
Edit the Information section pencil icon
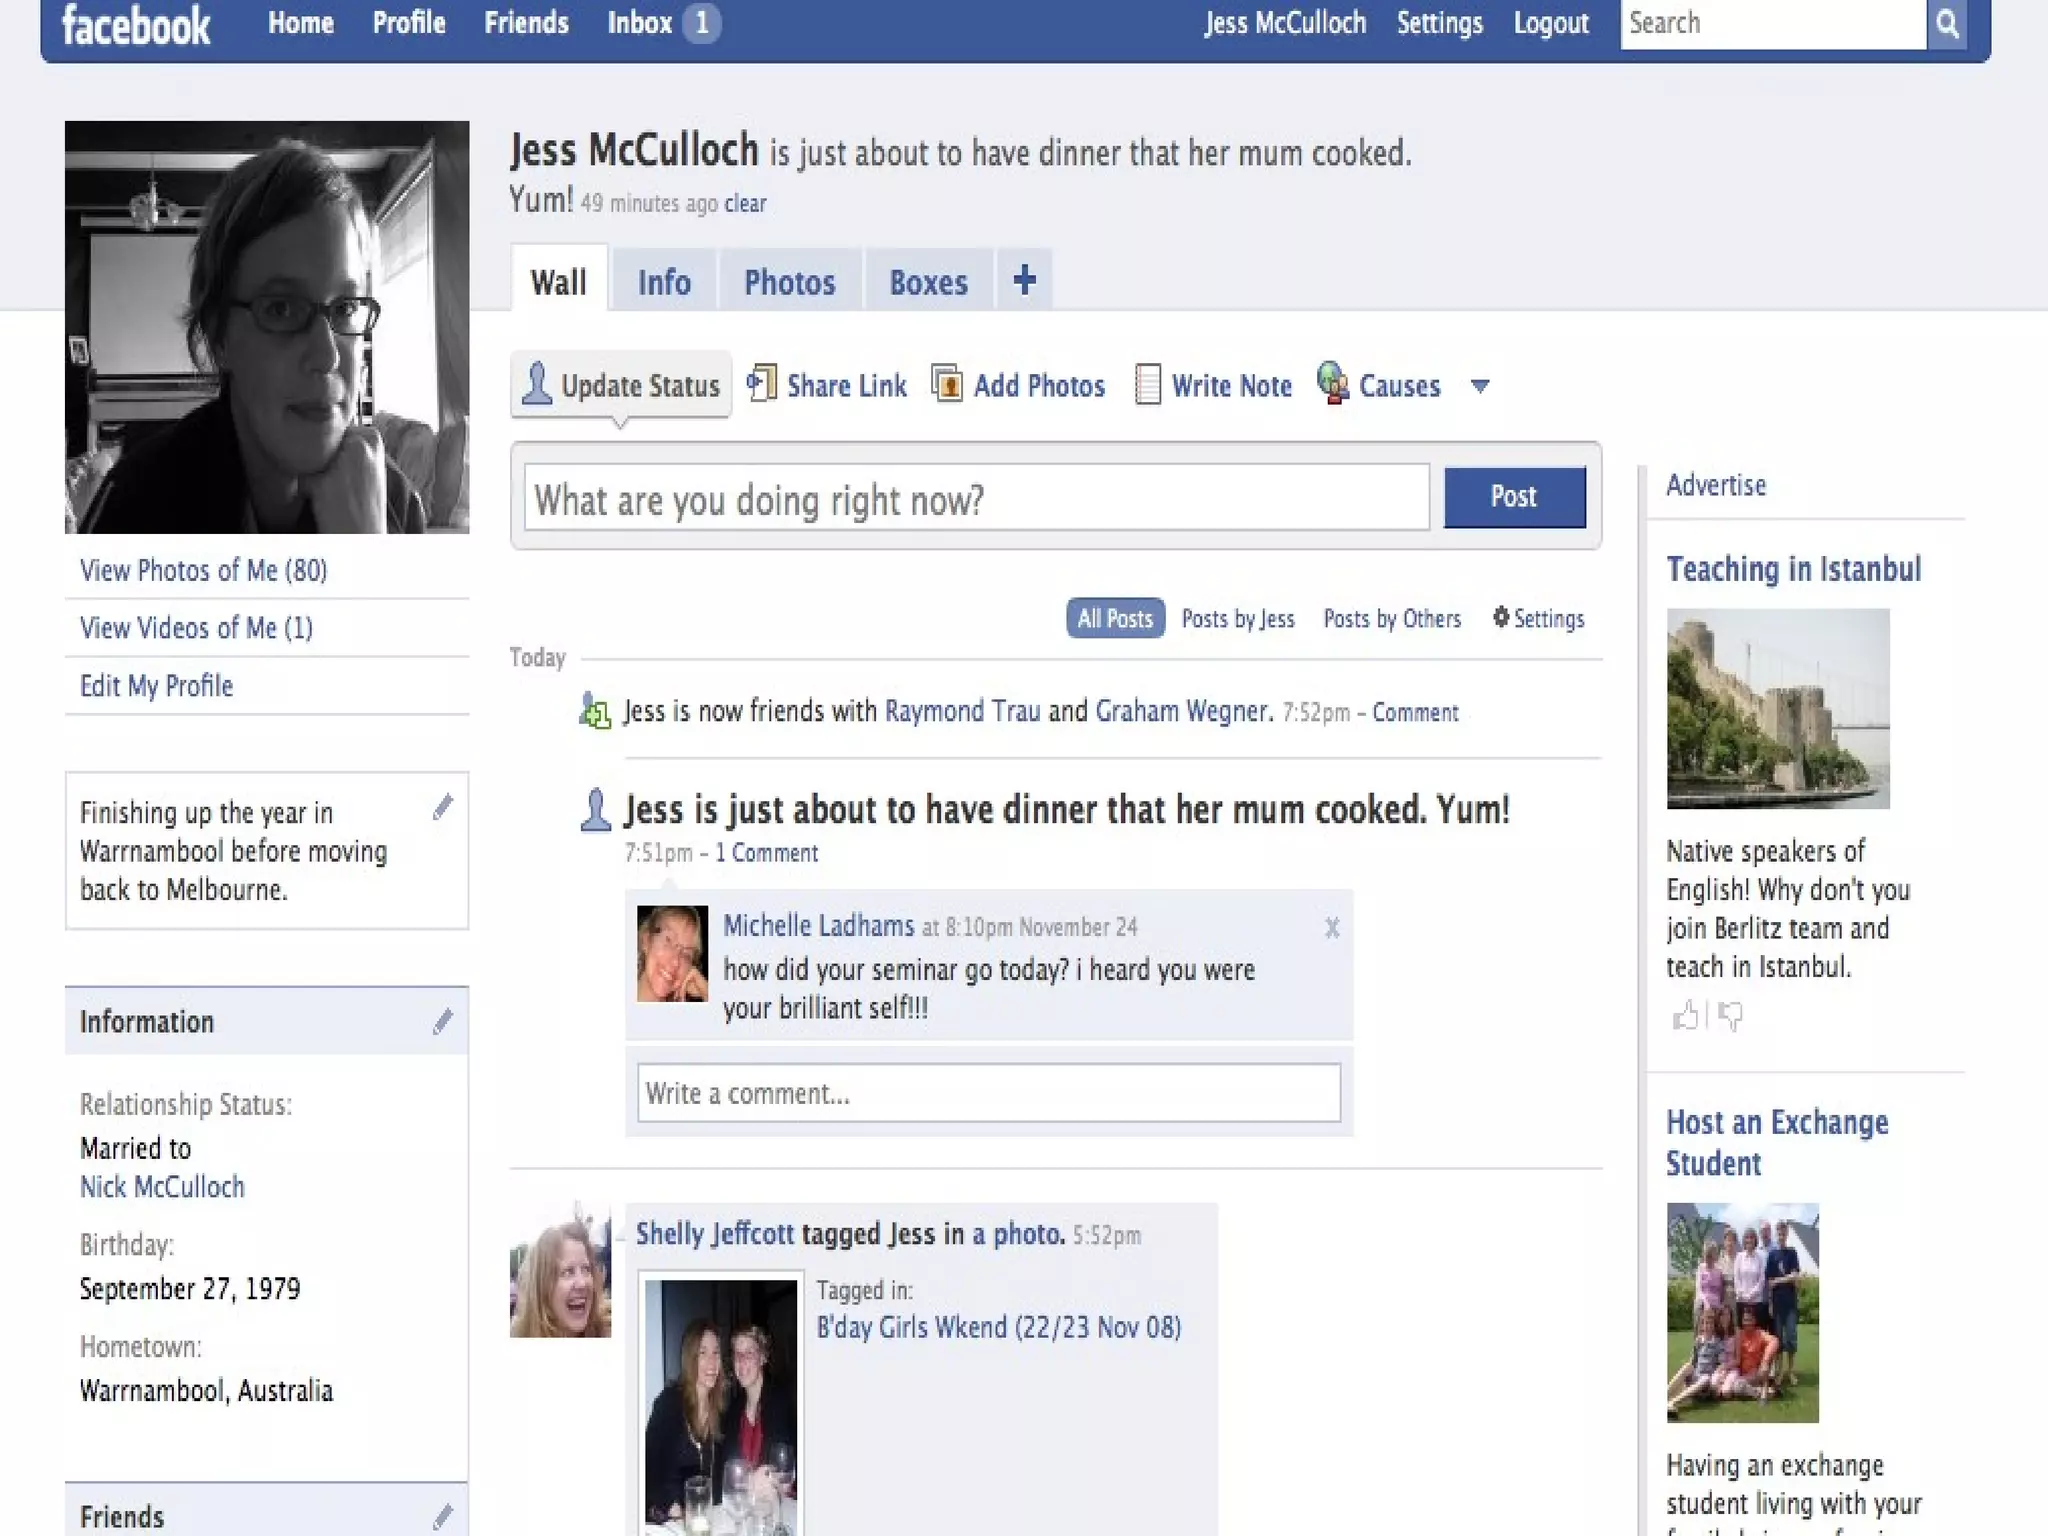442,1021
